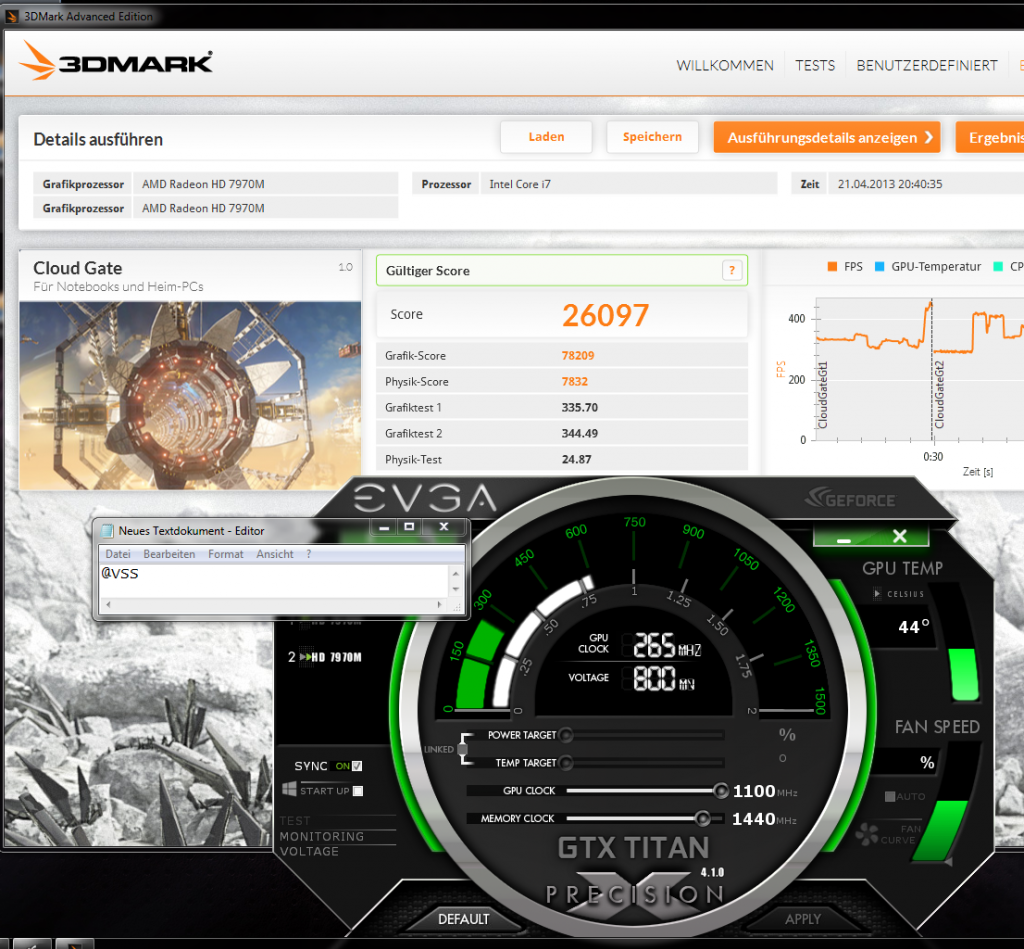Image resolution: width=1024 pixels, height=949 pixels.
Task: Toggle the GPU-Temperatur legend entry
Action: tap(928, 266)
